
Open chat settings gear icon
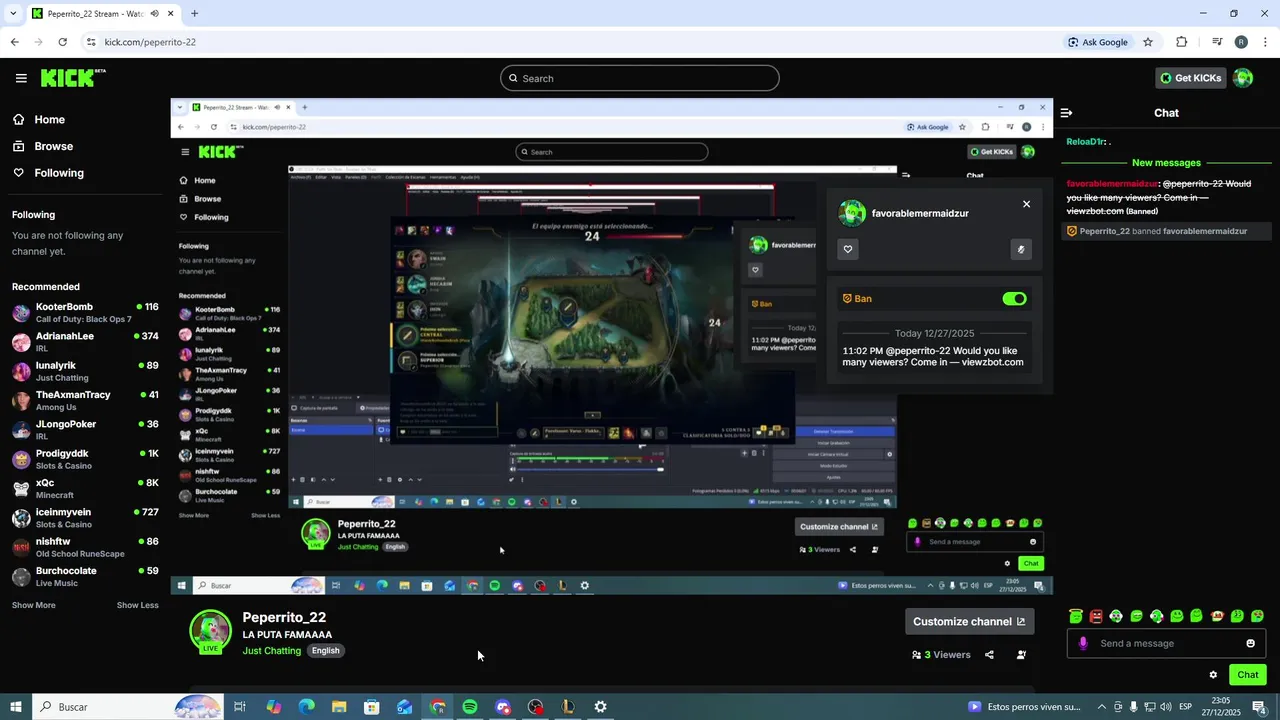pyautogui.click(x=1213, y=675)
